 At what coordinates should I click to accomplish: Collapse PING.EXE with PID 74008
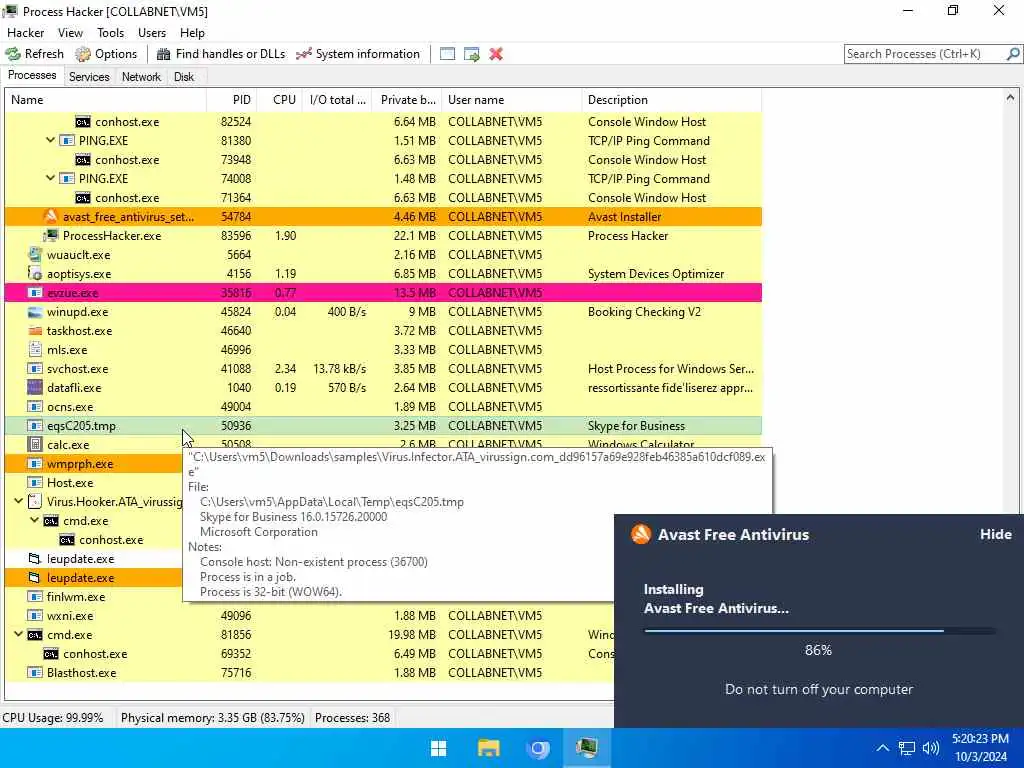point(50,178)
